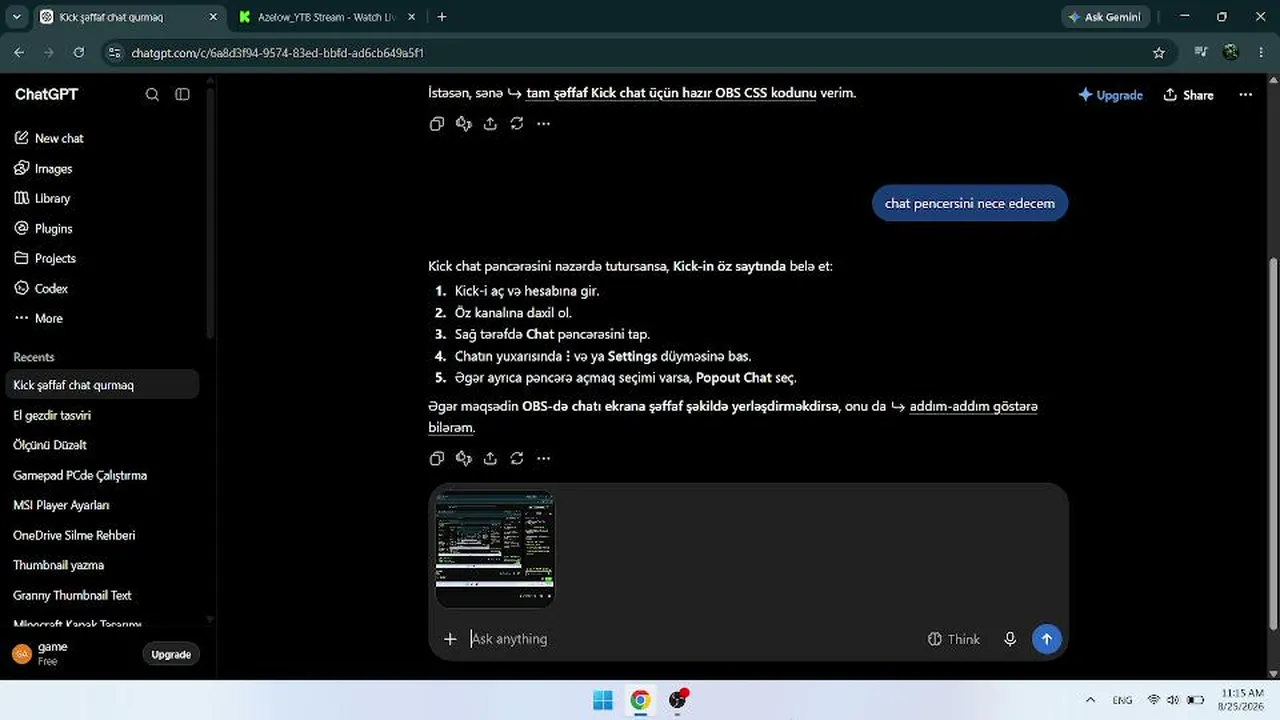The image size is (1280, 720).
Task: Share the reply offering the OBS CSS code
Action: pyautogui.click(x=490, y=124)
